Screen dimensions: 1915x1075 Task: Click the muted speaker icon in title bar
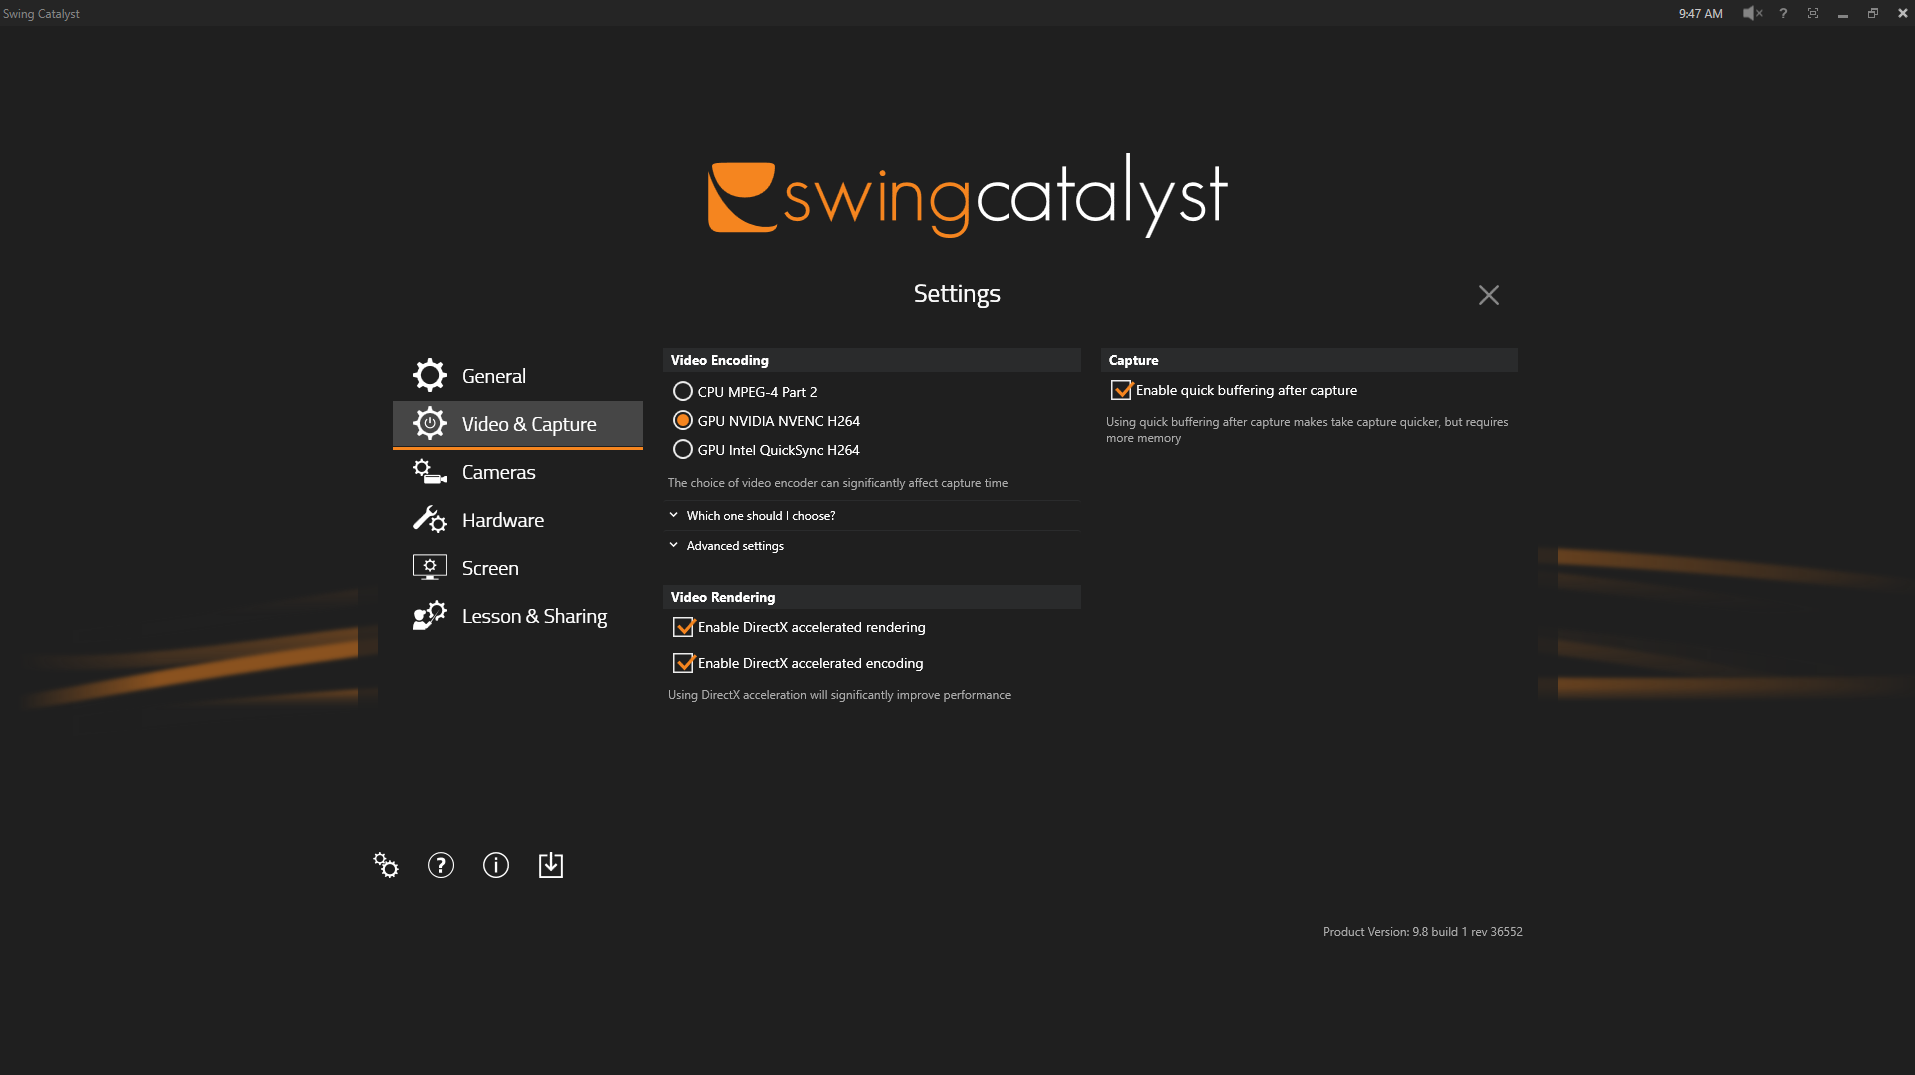point(1752,13)
